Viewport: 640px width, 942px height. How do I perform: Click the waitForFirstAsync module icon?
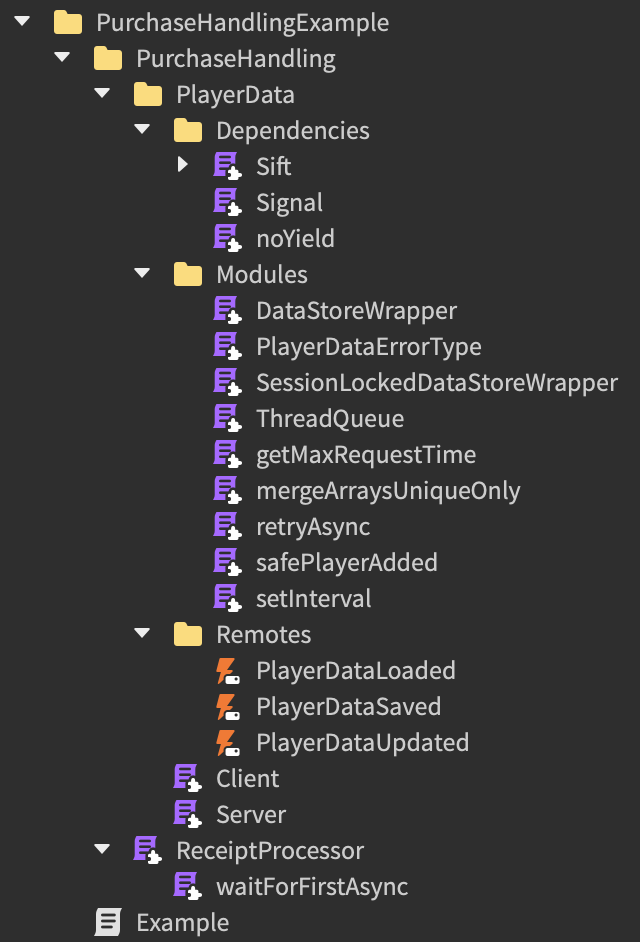(x=187, y=886)
